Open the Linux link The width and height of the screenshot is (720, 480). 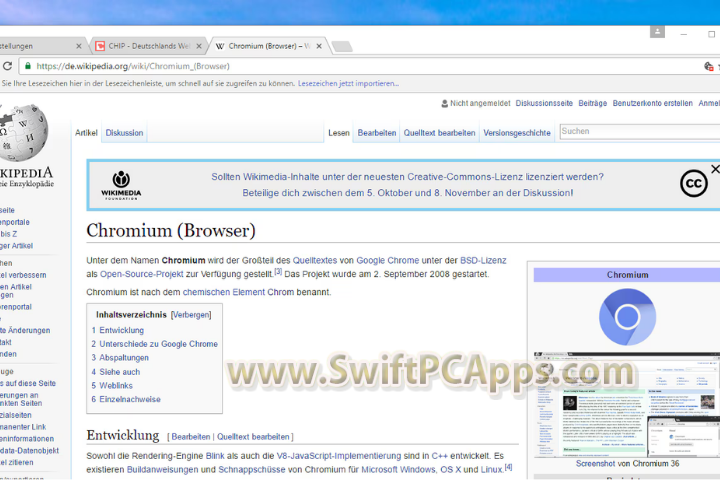point(492,470)
